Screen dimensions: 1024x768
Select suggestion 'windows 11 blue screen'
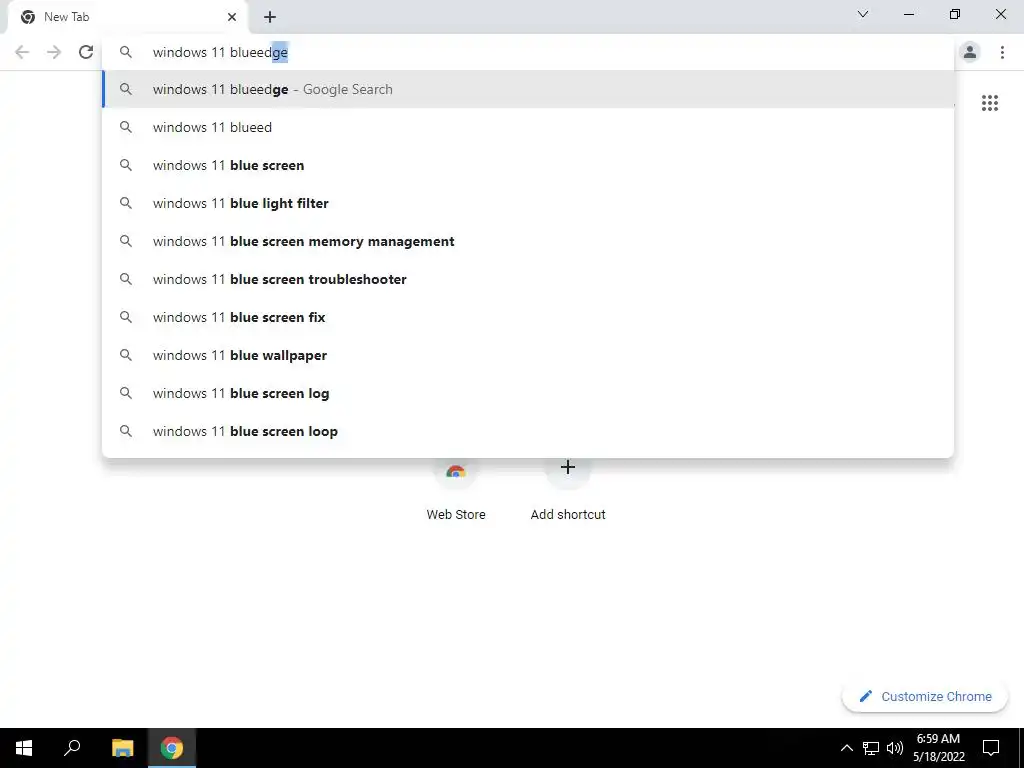click(528, 165)
